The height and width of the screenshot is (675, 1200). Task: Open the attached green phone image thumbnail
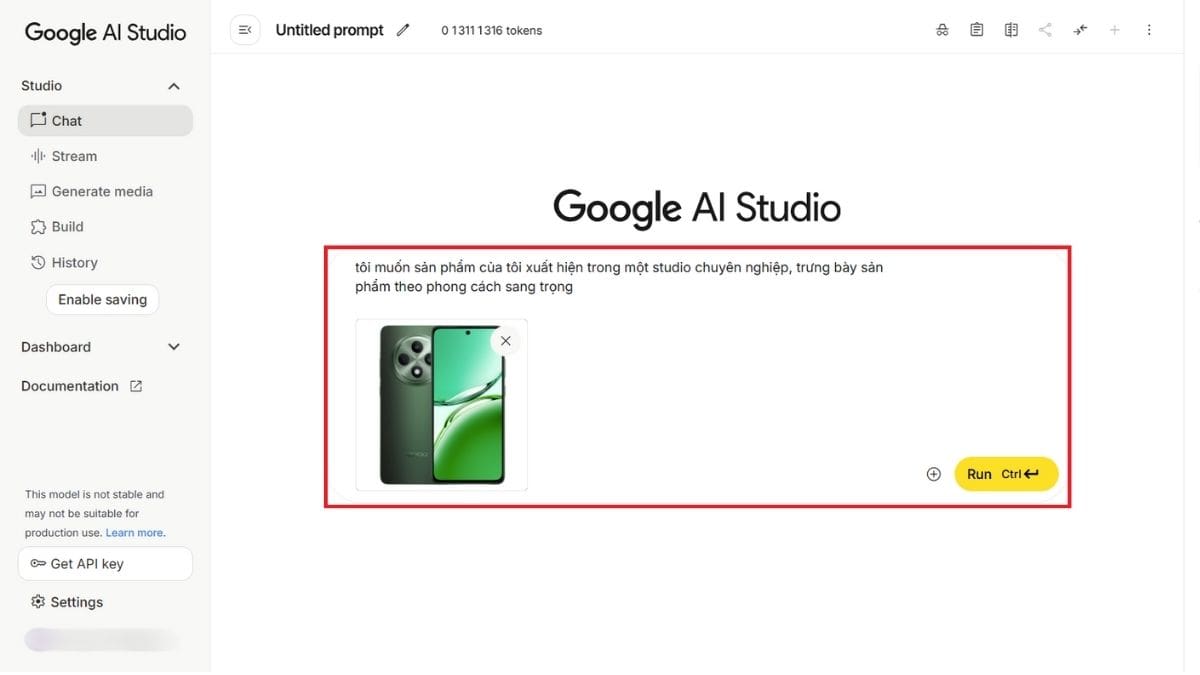pos(442,405)
